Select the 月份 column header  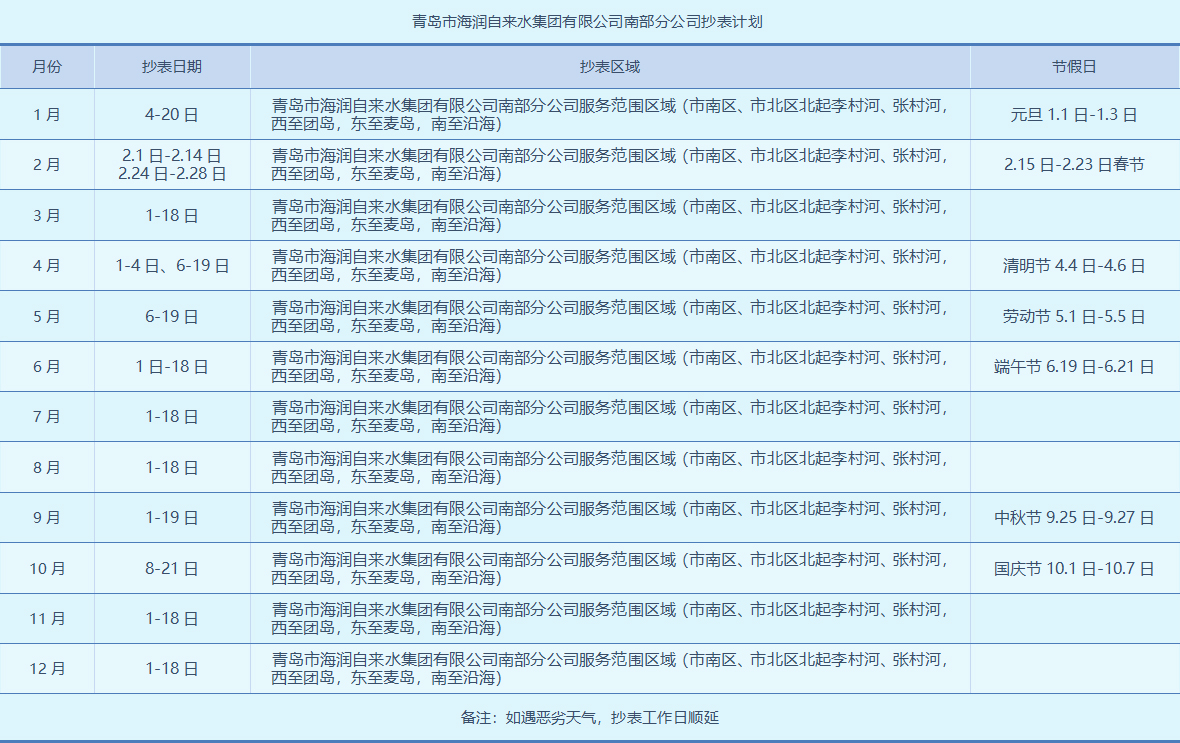pos(48,64)
